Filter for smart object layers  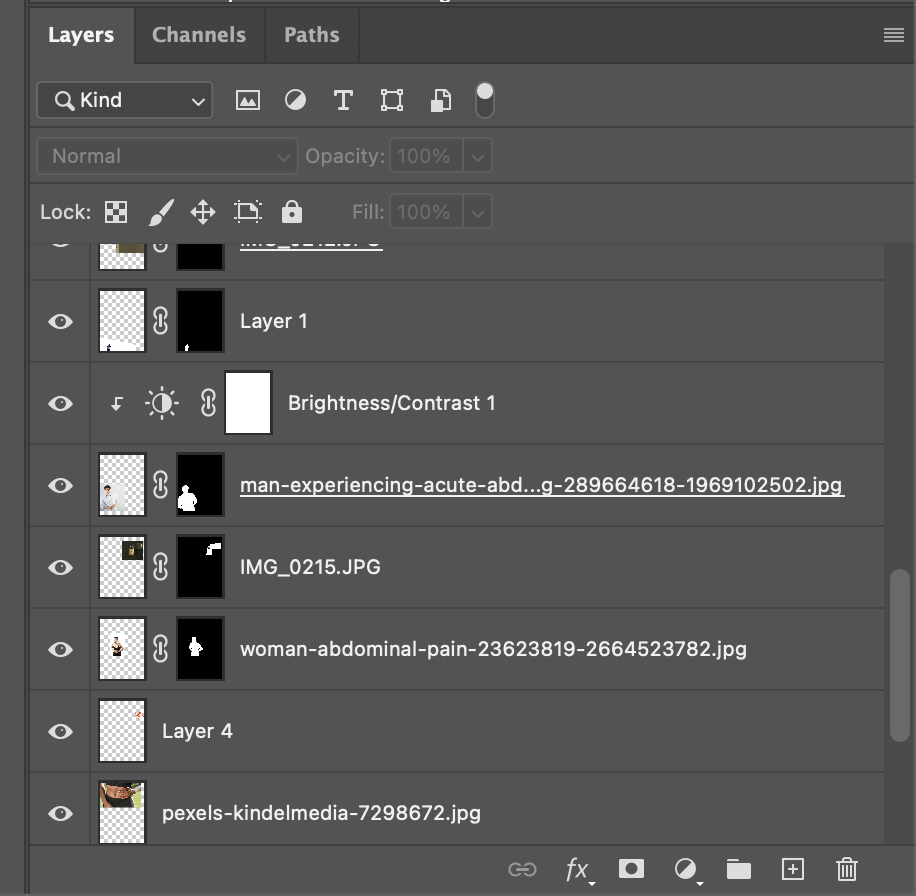440,100
